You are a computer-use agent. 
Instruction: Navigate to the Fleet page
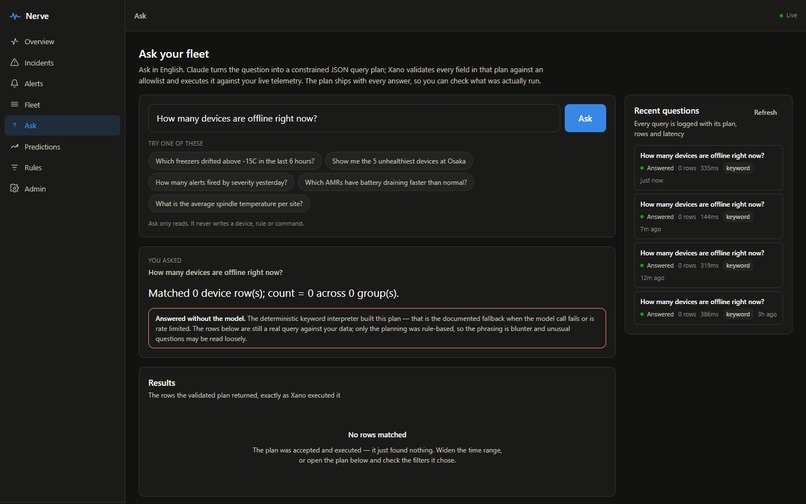(62, 104)
